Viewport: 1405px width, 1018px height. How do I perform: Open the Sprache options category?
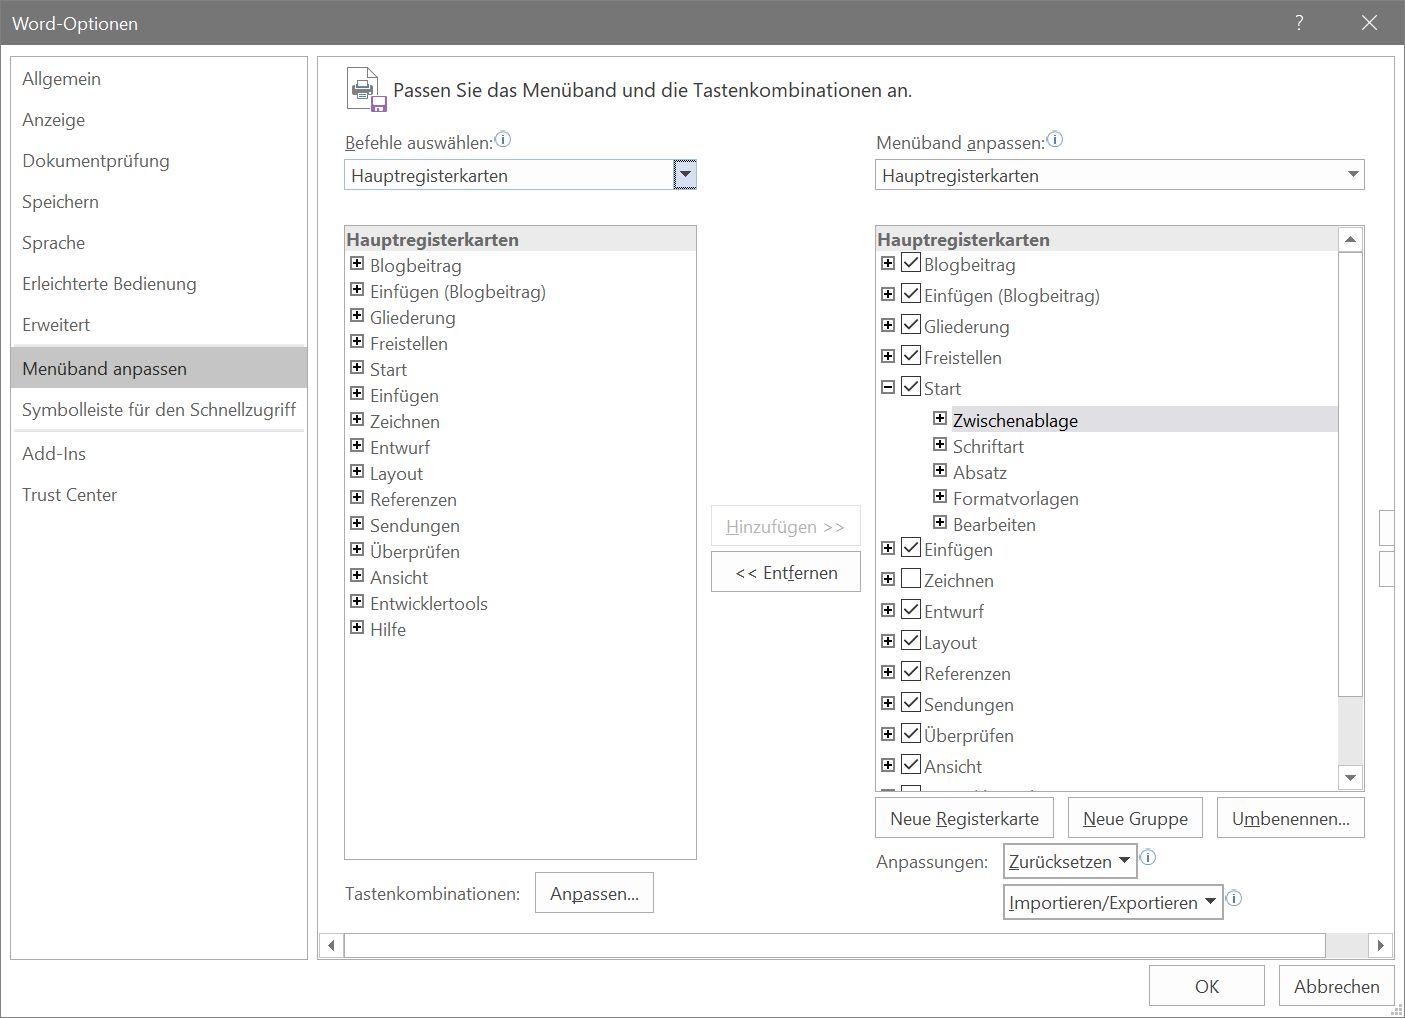tap(159, 242)
